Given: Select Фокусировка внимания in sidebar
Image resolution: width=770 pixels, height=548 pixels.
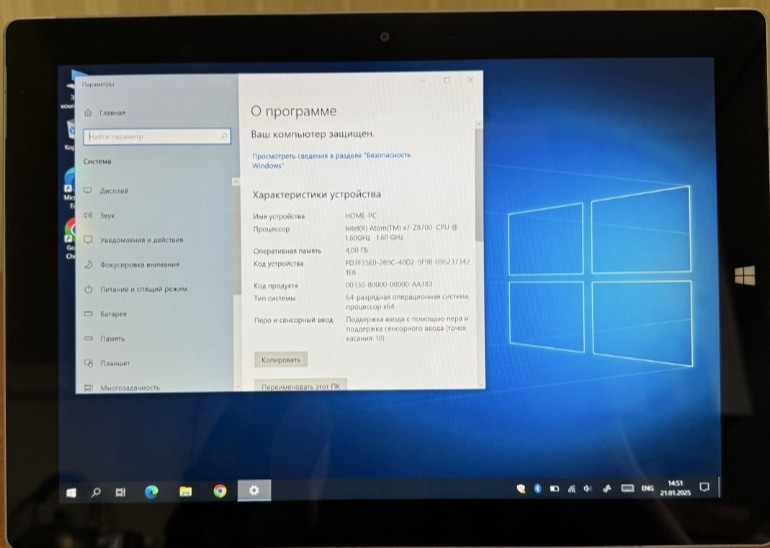Looking at the screenshot, I should pyautogui.click(x=132, y=264).
